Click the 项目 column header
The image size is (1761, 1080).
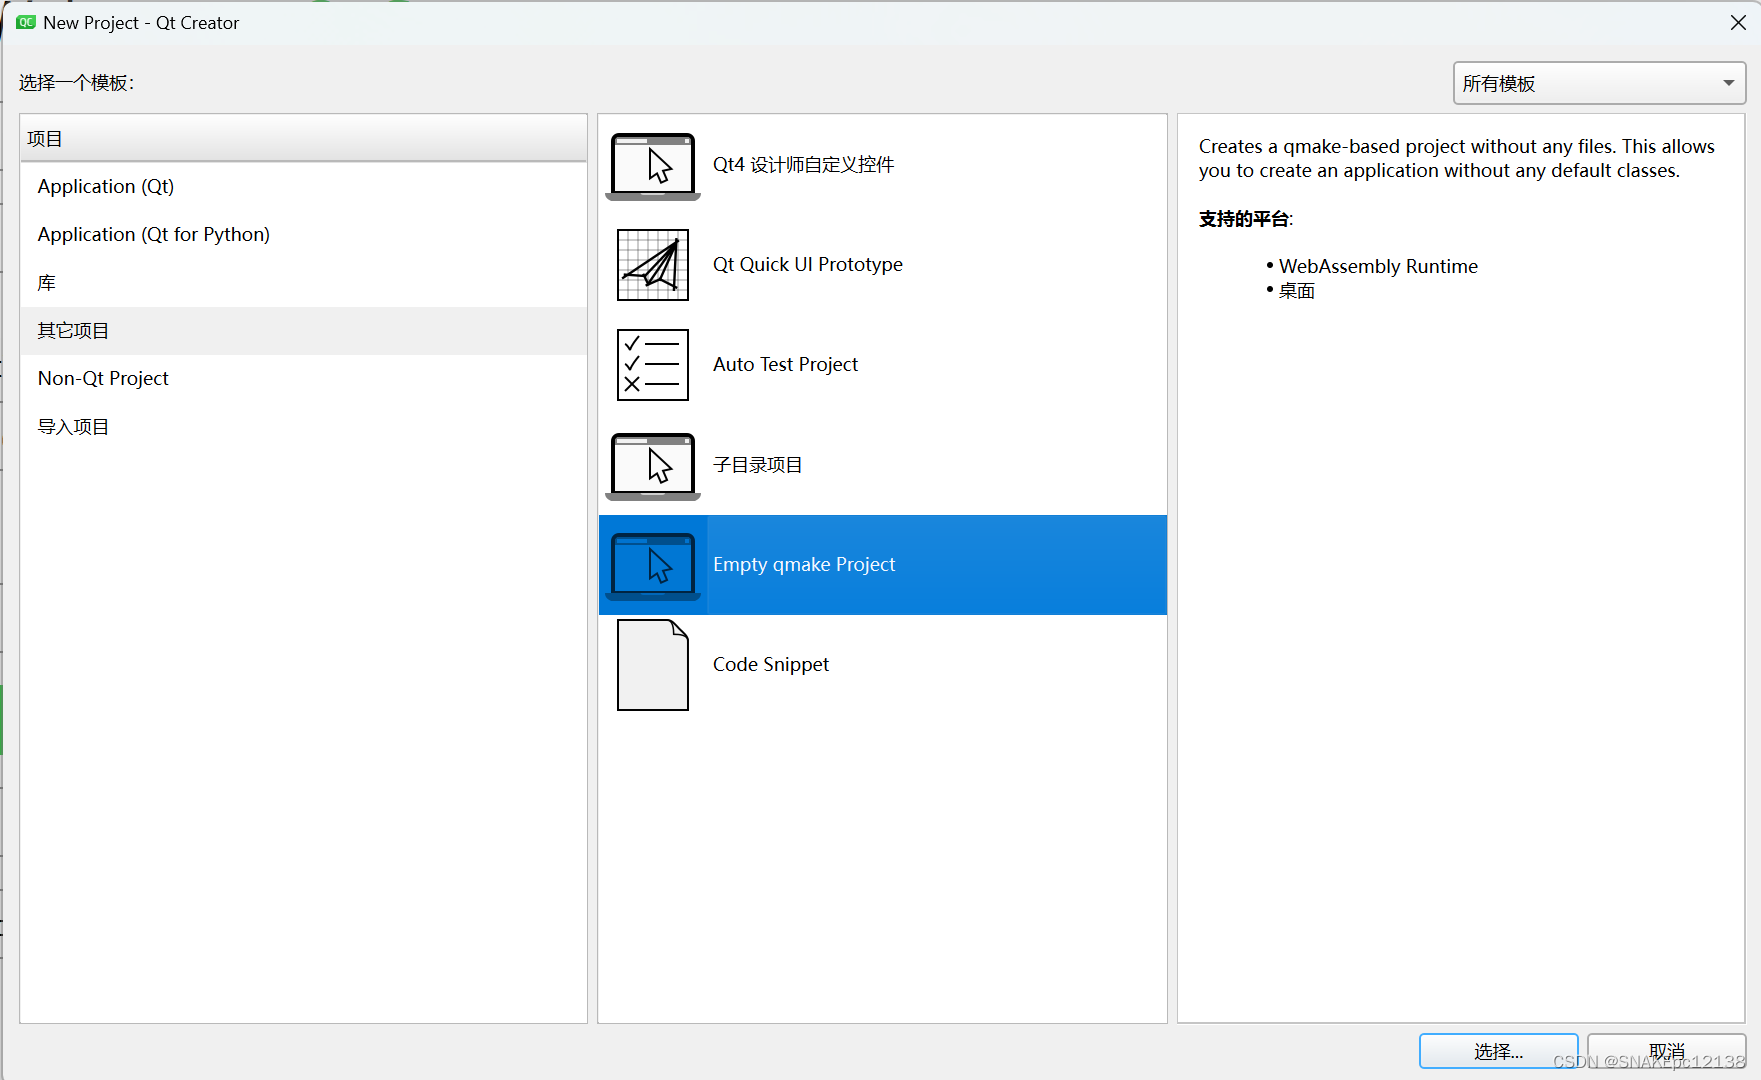pos(303,139)
